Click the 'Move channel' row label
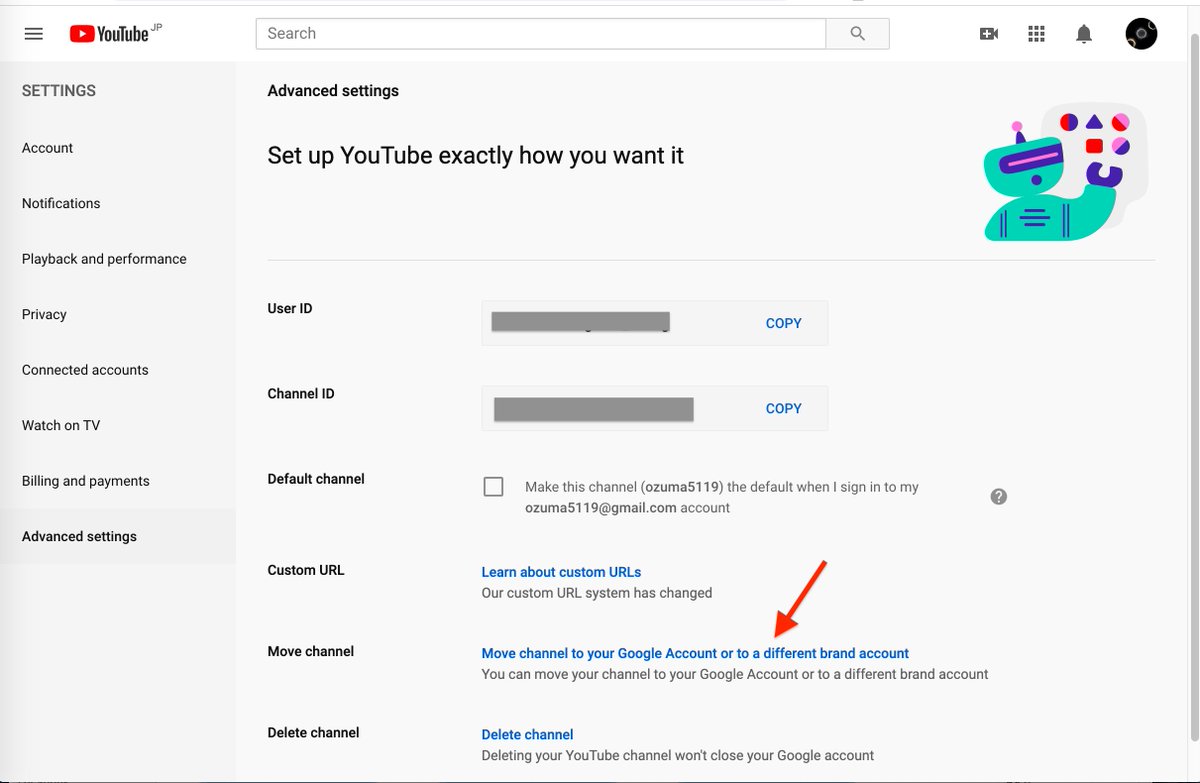This screenshot has height=783, width=1200. pyautogui.click(x=311, y=651)
